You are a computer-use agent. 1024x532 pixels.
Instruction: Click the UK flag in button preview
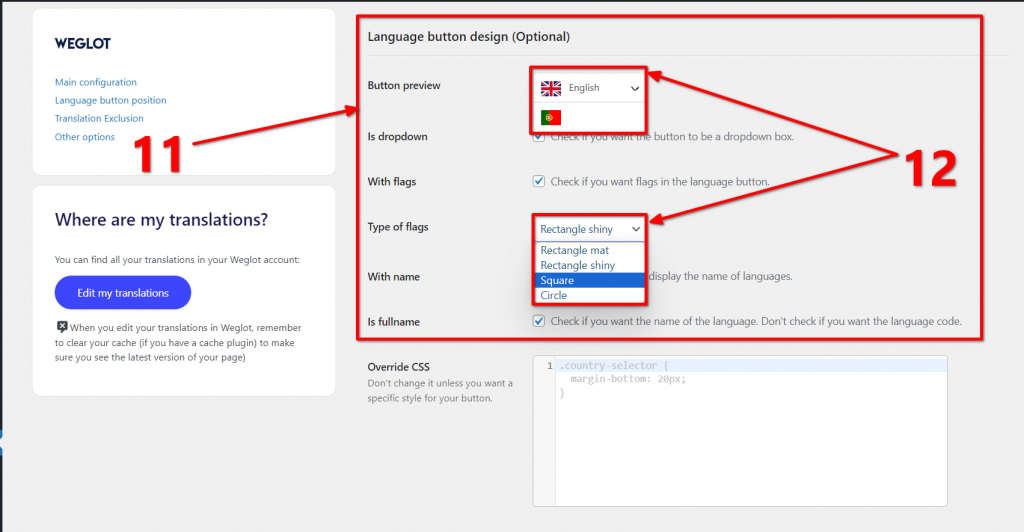(551, 88)
